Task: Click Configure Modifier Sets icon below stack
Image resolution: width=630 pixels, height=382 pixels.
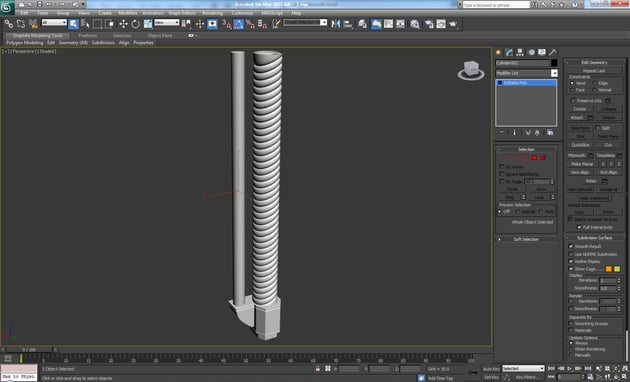Action: pyautogui.click(x=550, y=133)
